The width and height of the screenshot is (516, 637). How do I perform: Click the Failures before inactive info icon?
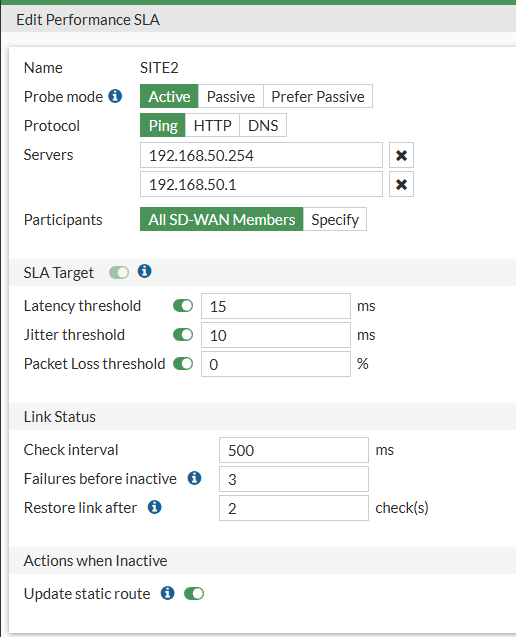tap(194, 478)
